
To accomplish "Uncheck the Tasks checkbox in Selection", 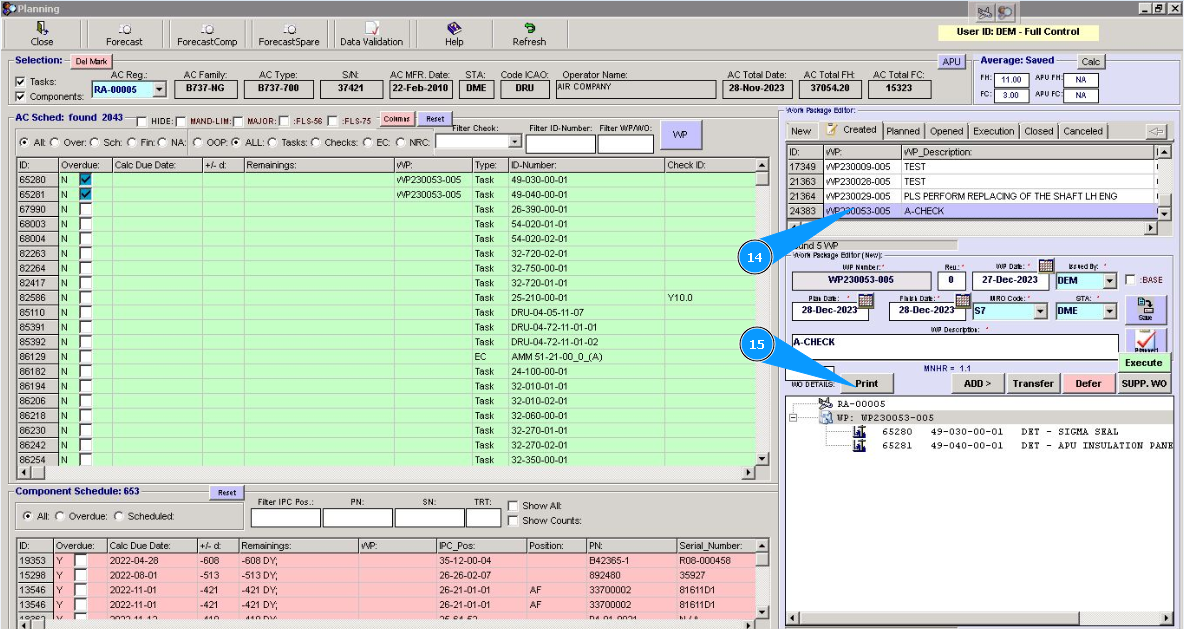I will click(21, 82).
